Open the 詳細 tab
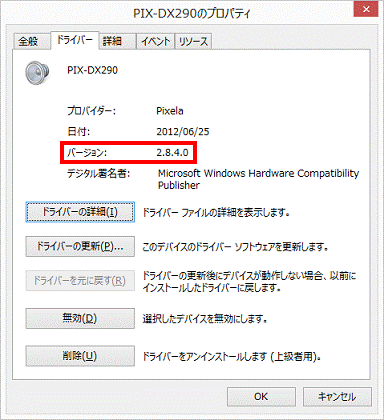The width and height of the screenshot is (384, 420). click(118, 41)
